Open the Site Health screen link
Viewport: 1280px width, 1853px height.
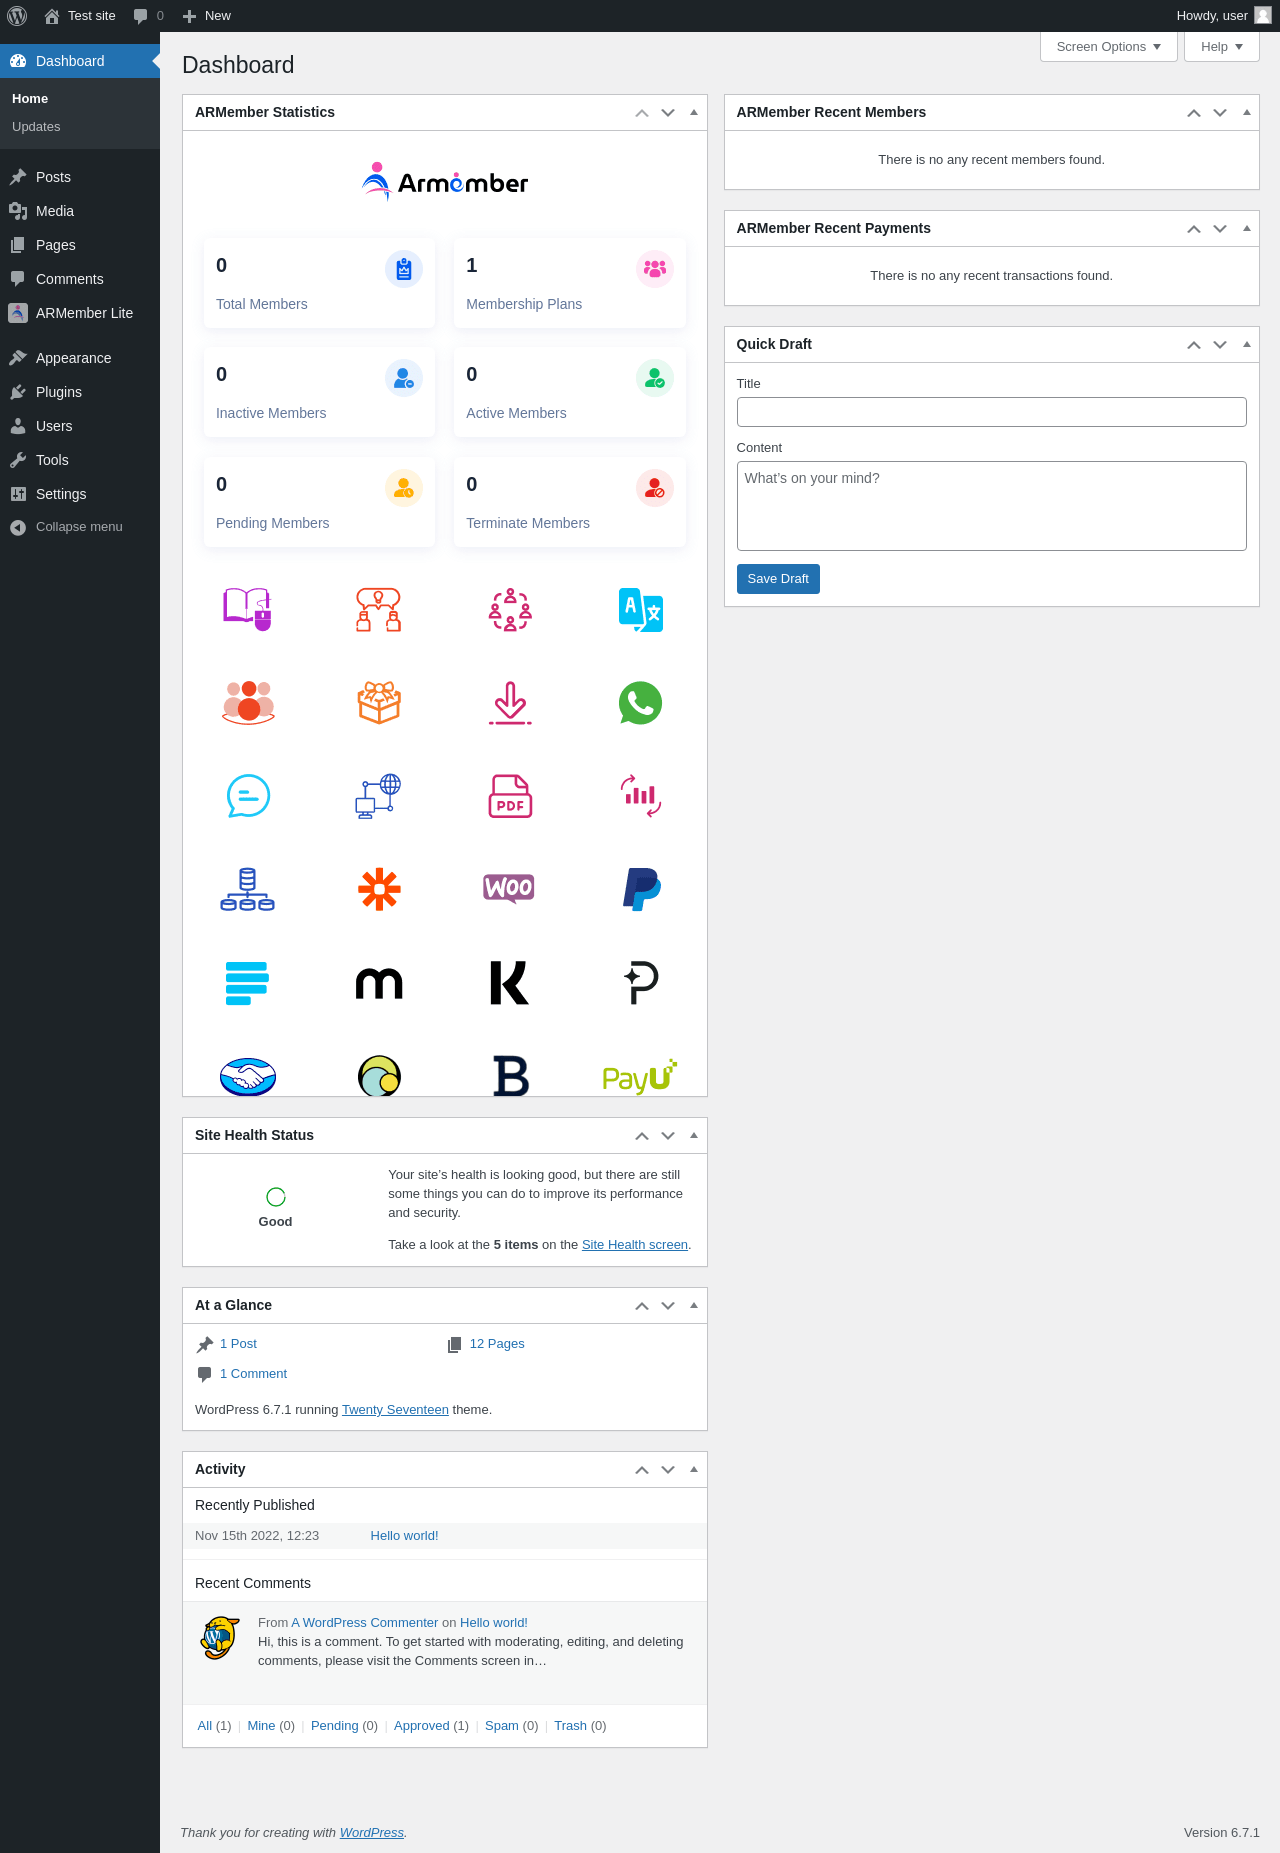coord(635,1245)
